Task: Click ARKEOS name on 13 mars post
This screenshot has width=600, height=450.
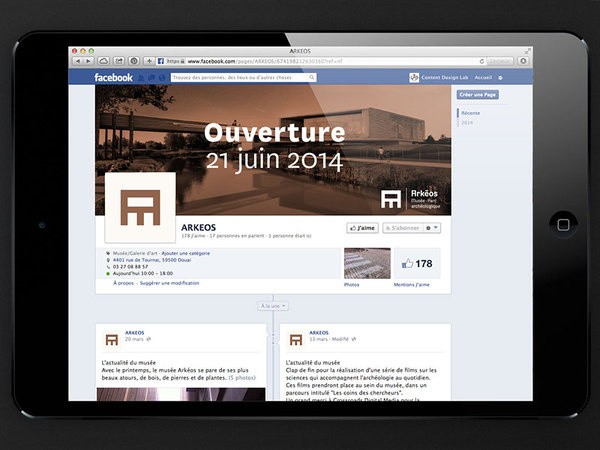Action: coord(319,333)
